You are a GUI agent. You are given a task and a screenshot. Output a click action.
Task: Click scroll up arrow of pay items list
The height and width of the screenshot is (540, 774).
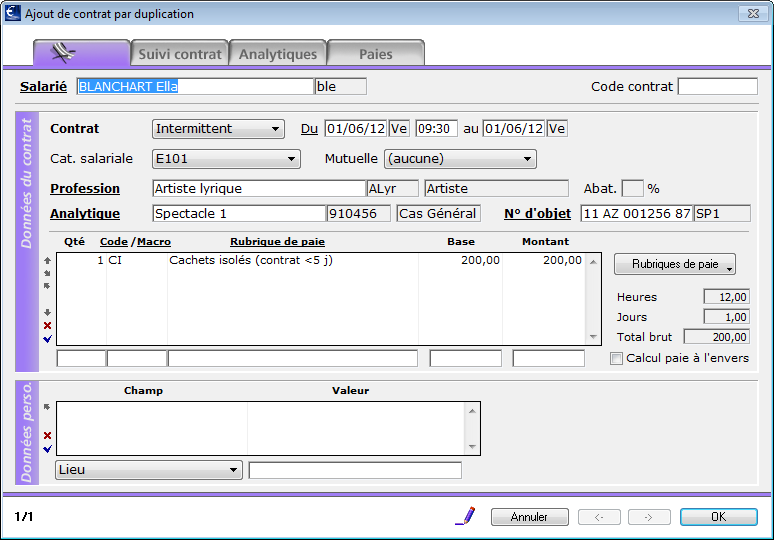593,262
